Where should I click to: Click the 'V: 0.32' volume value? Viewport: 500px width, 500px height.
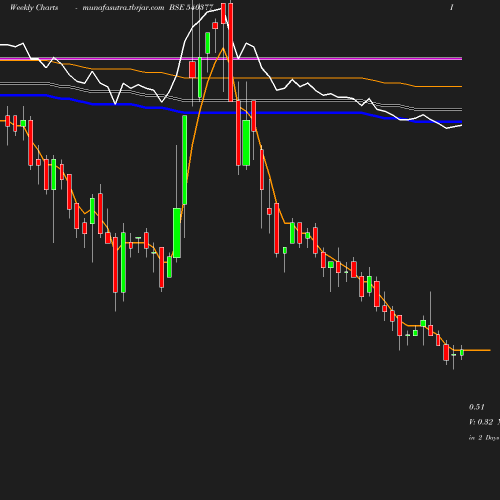coord(481,422)
